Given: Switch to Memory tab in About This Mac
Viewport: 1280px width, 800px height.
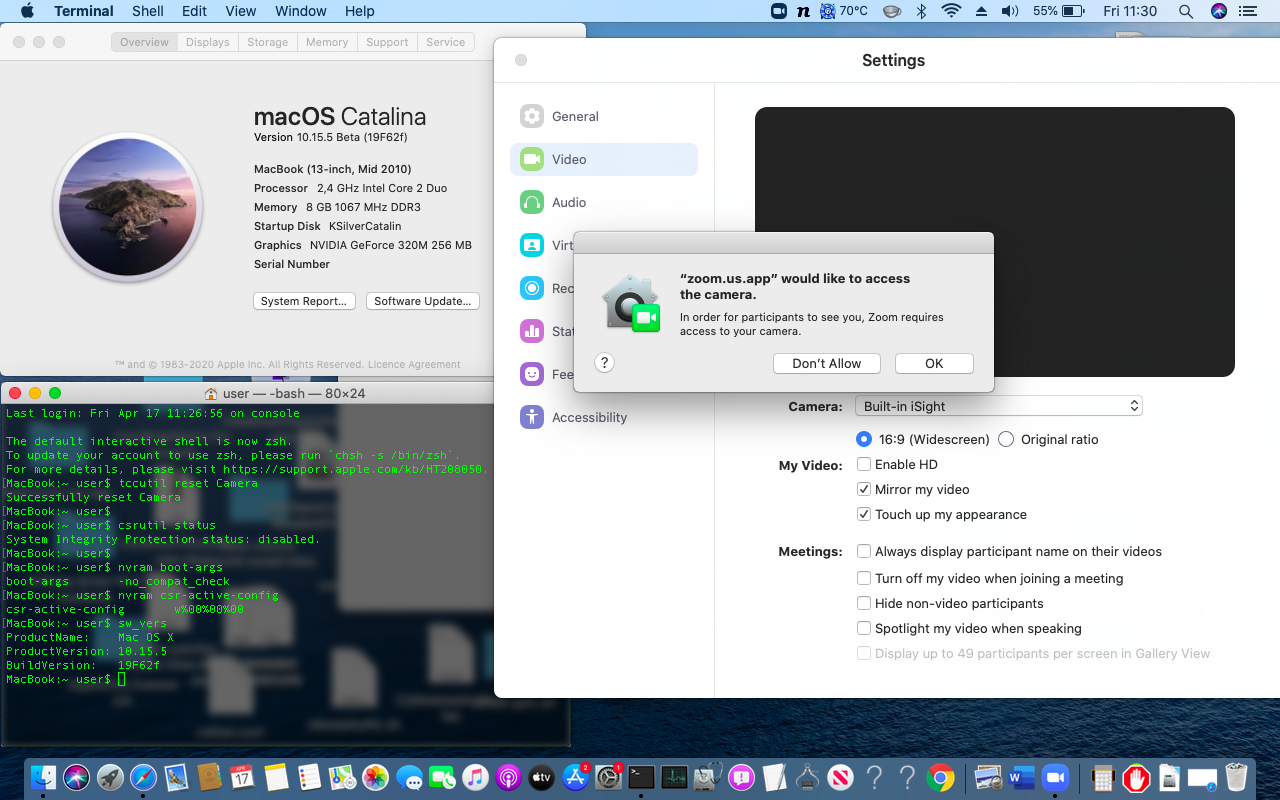Looking at the screenshot, I should pyautogui.click(x=327, y=42).
